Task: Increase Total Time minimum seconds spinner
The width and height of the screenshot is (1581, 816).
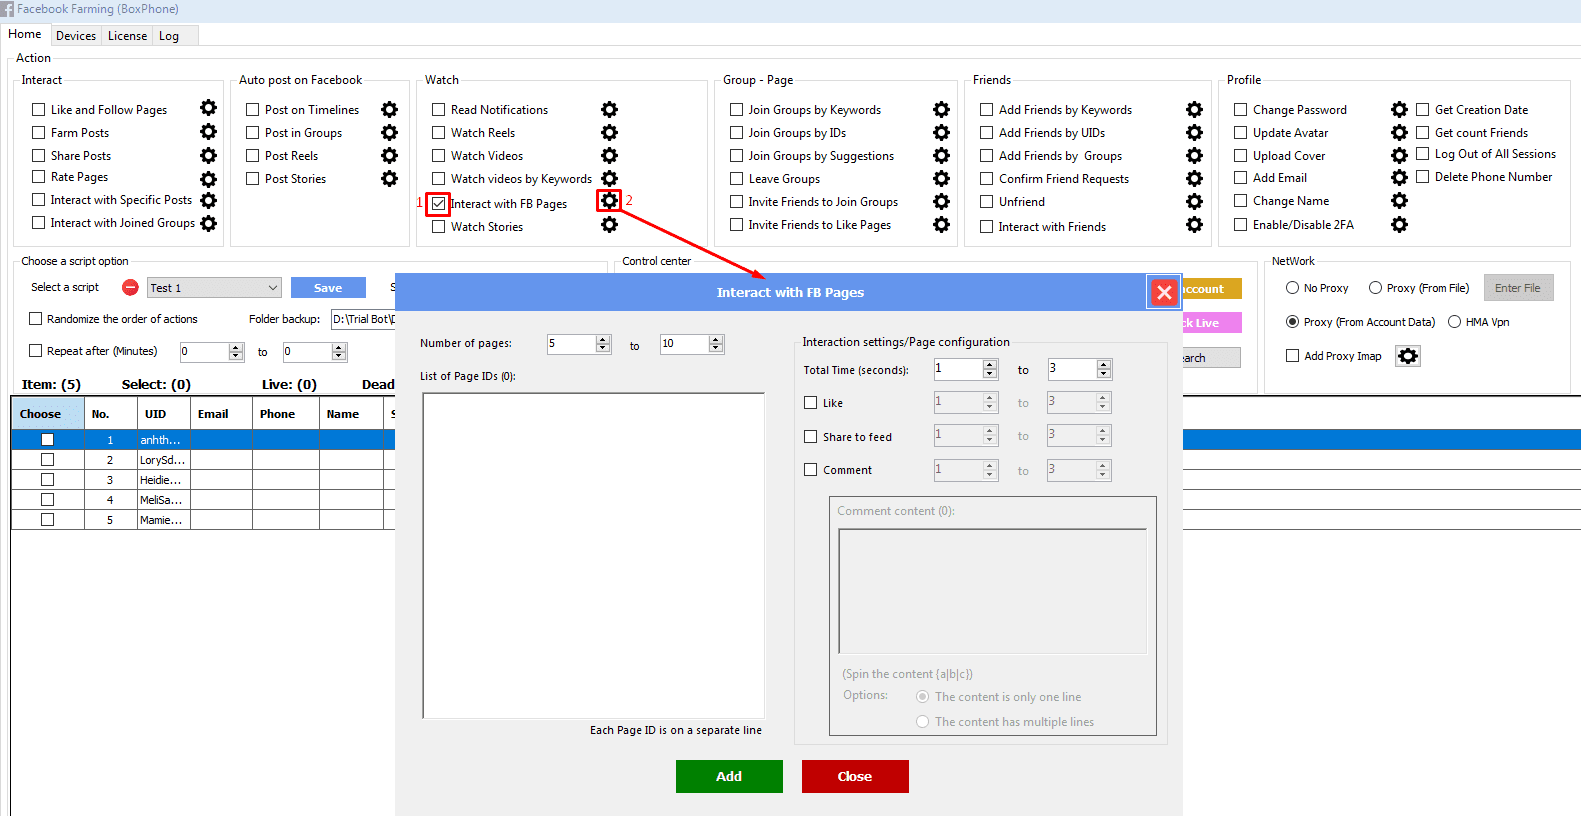Action: (990, 365)
